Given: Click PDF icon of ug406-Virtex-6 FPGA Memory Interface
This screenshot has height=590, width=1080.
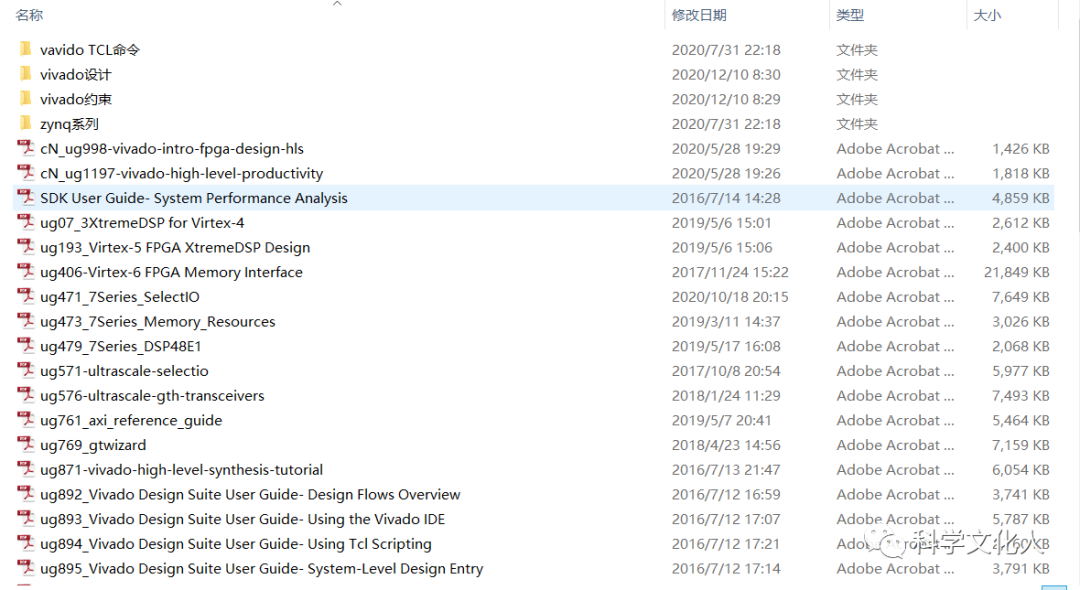Looking at the screenshot, I should pos(25,272).
